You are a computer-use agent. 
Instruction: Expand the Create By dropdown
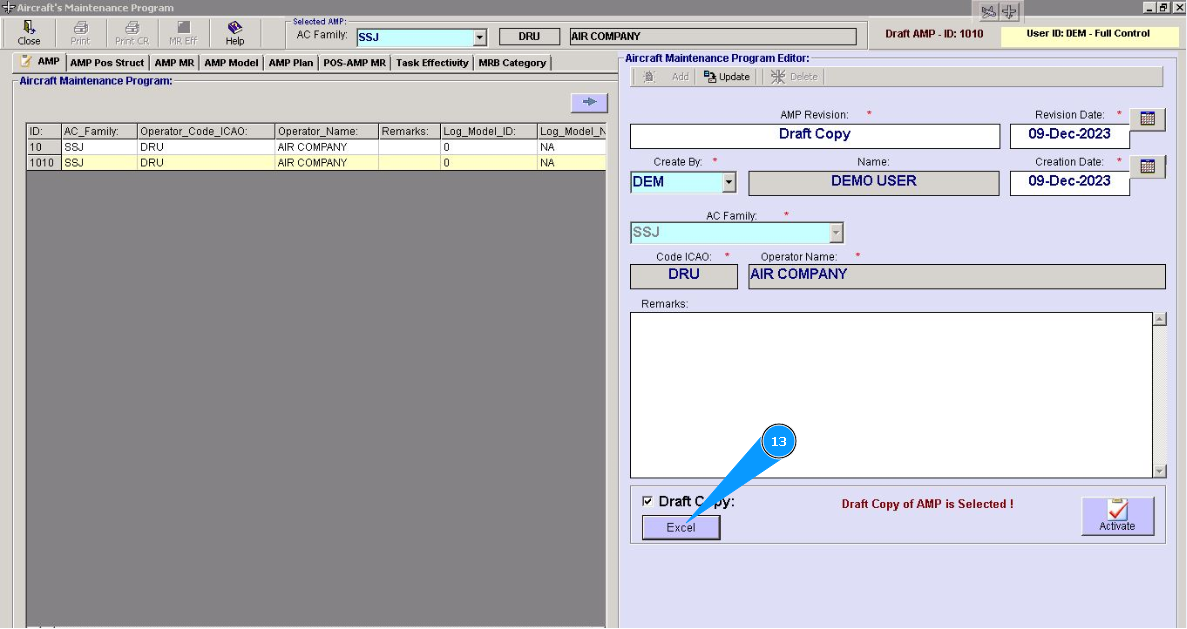click(x=728, y=182)
